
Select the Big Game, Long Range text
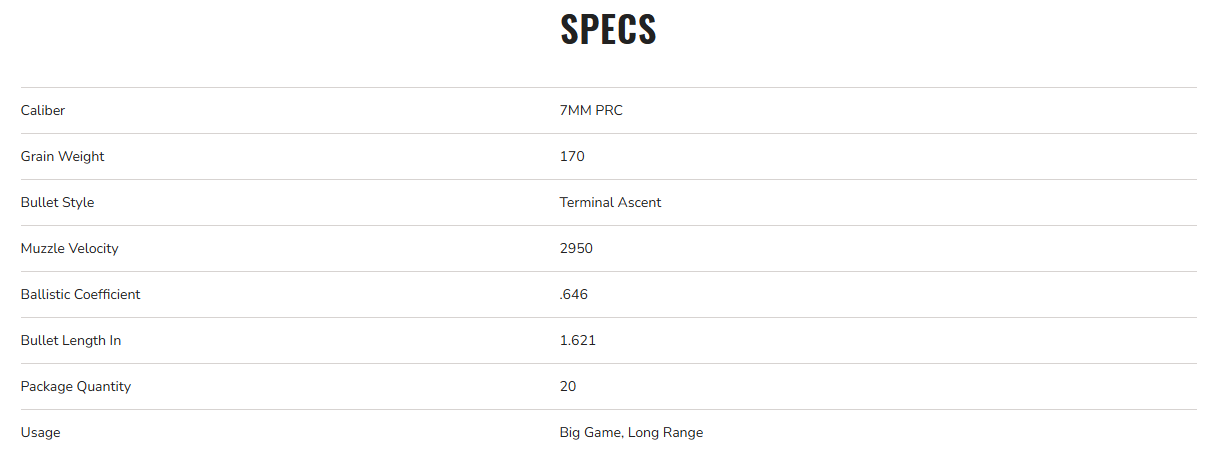click(631, 432)
